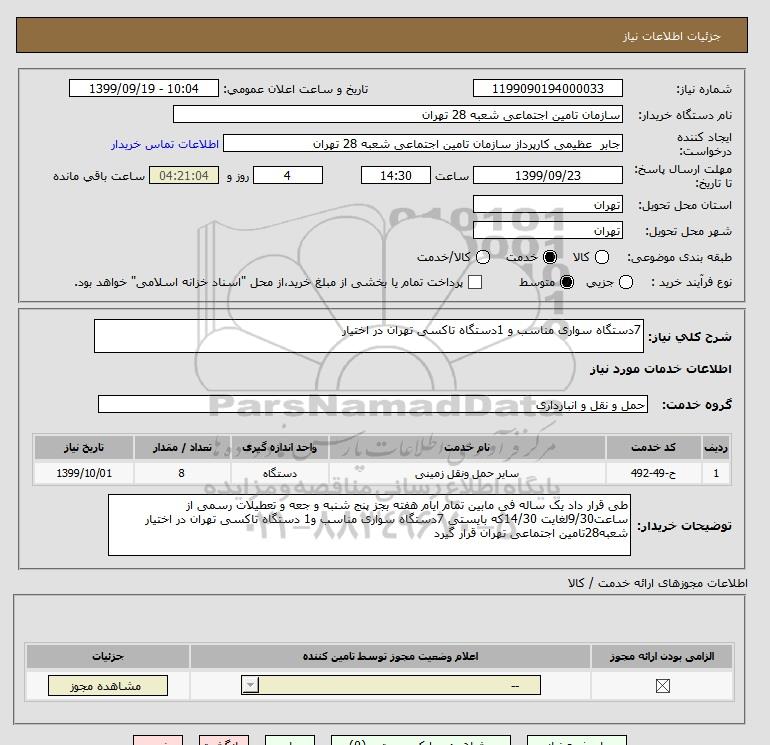Viewport: 770px width, 745px height.
Task: Click the کد خدمت column header
Action: pos(653,447)
